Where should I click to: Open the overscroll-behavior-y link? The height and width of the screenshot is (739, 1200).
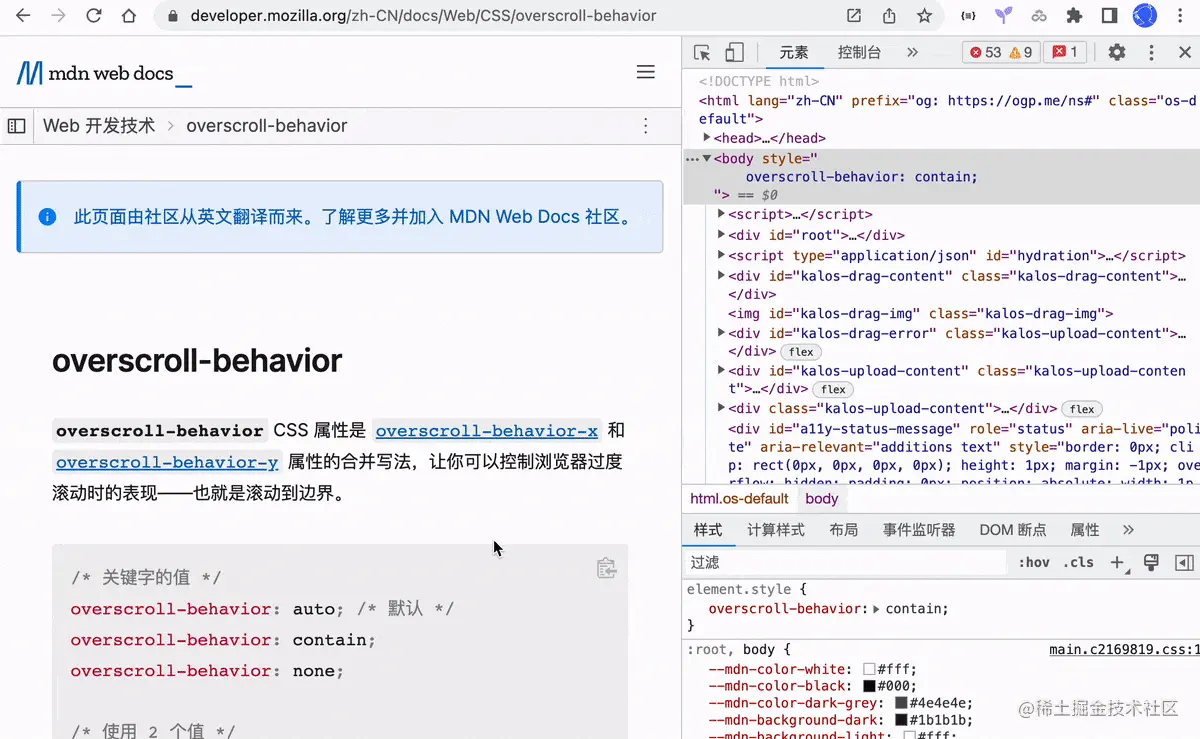tap(167, 462)
